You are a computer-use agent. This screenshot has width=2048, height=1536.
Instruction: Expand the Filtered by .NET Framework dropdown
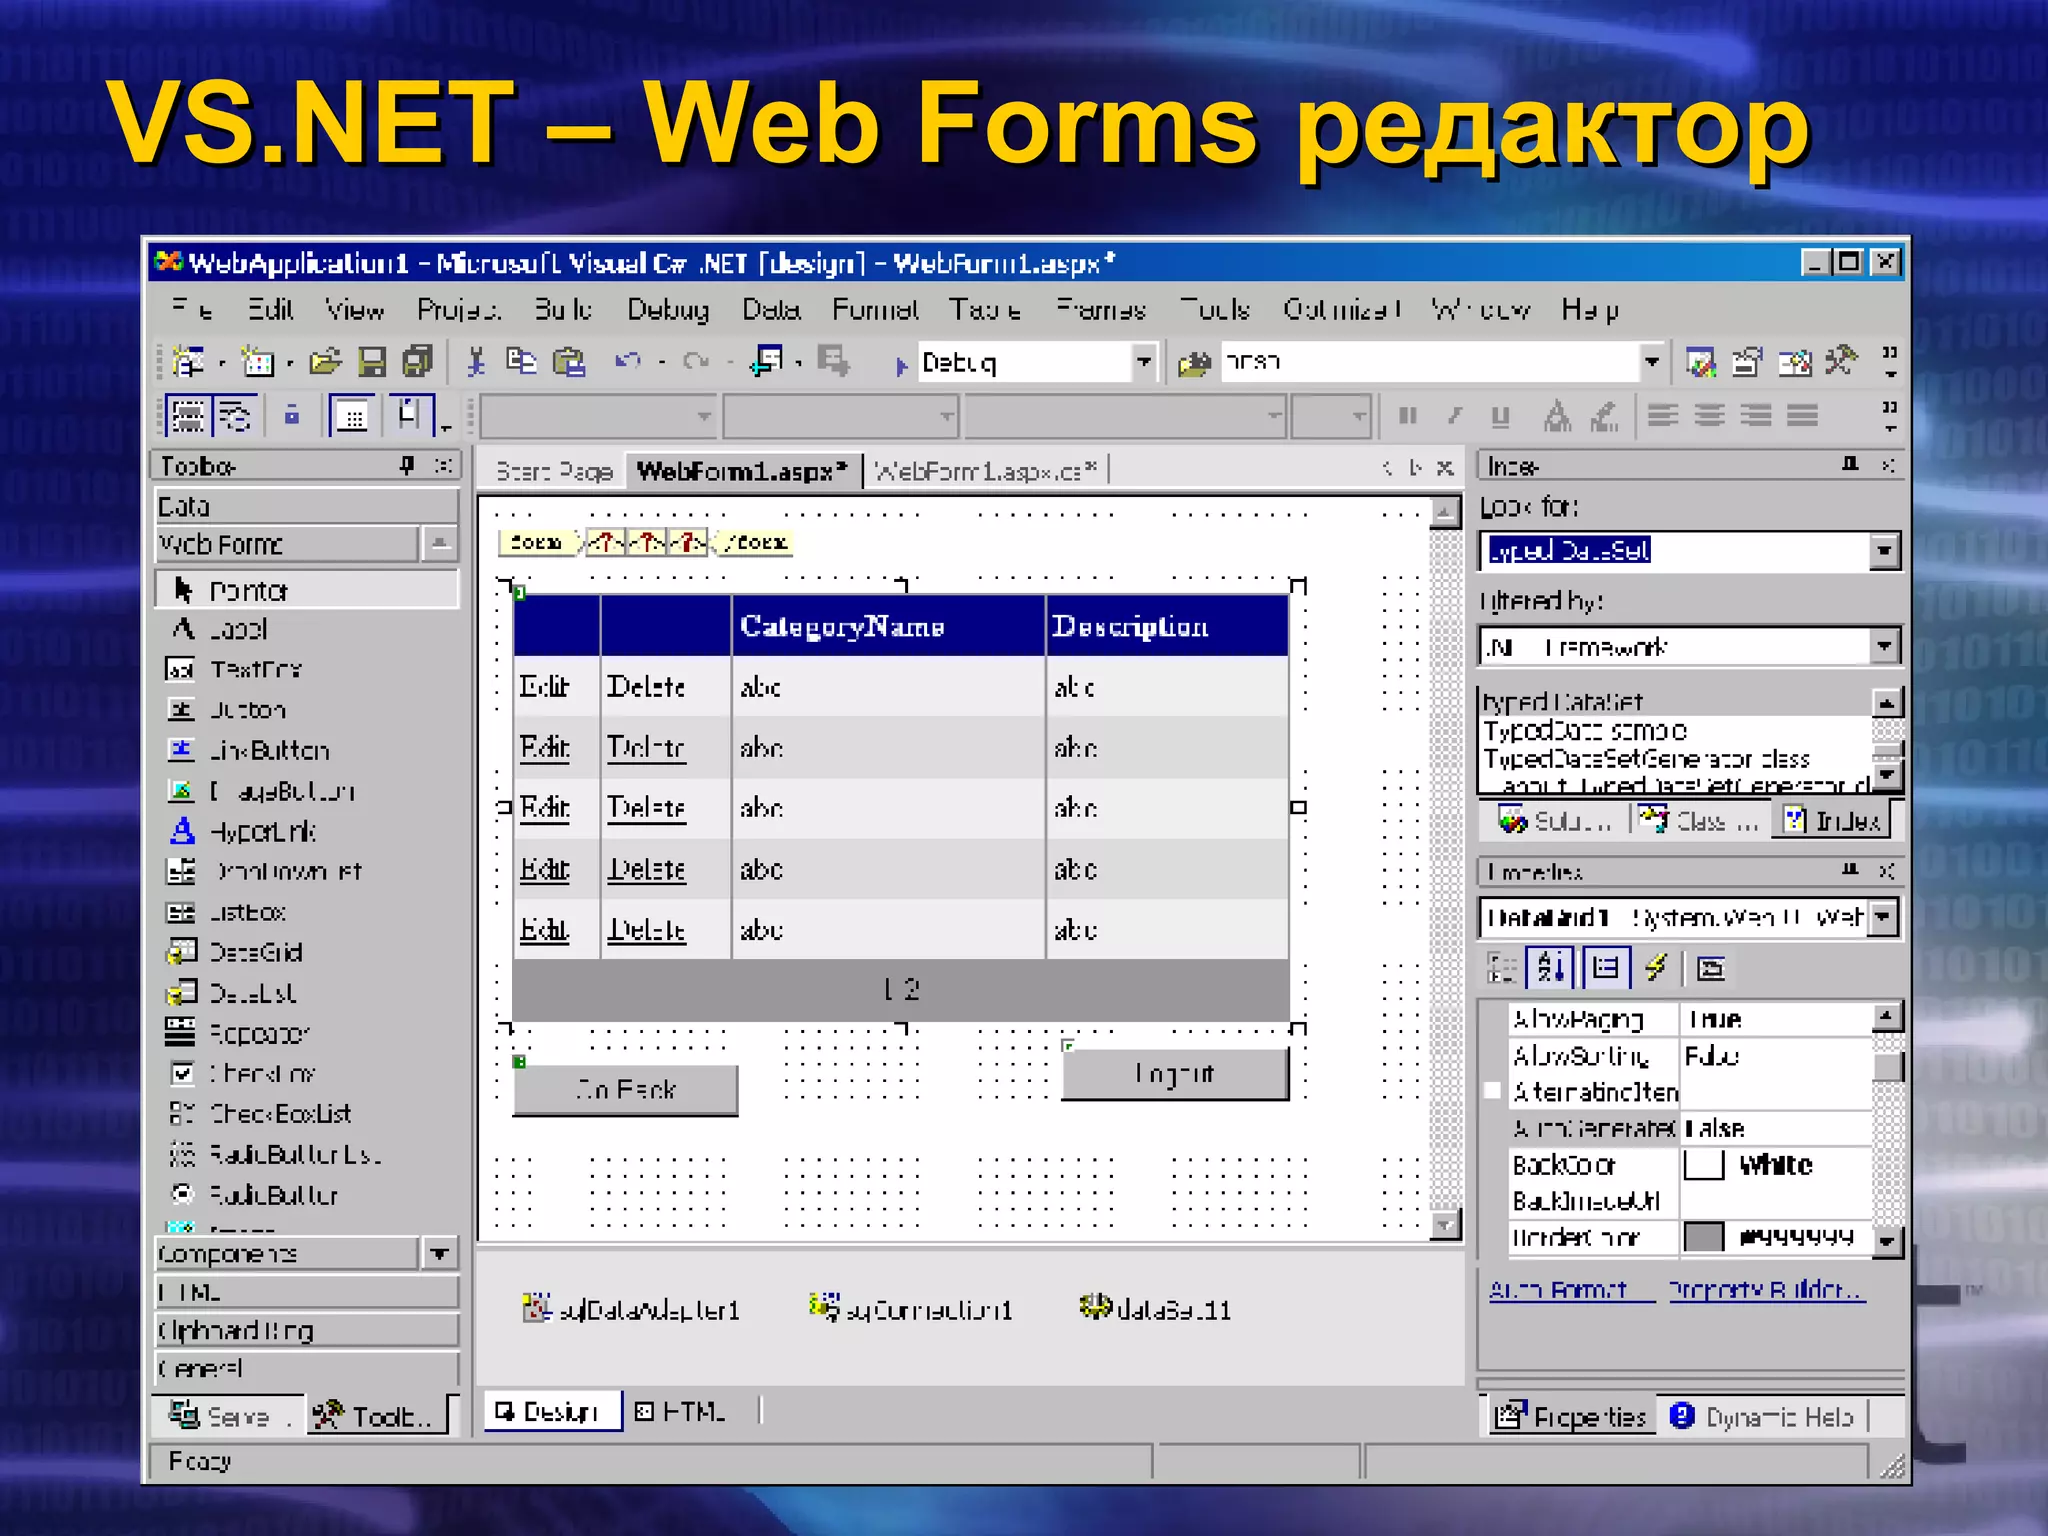click(1884, 647)
